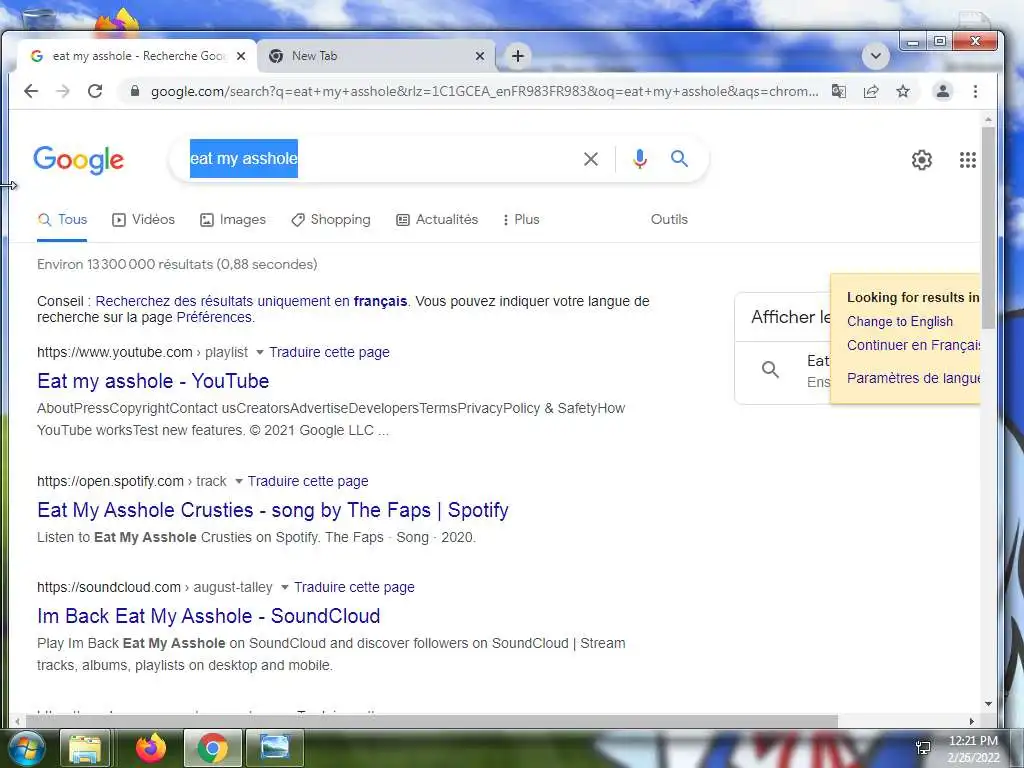Expand the soundcloud.com result dropdown arrow

pyautogui.click(x=285, y=587)
